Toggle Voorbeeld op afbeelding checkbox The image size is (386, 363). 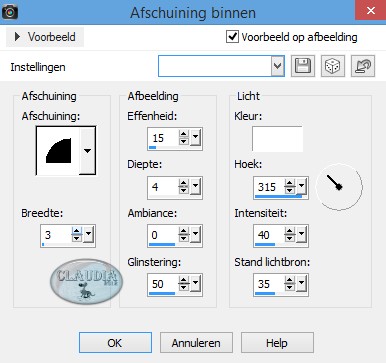coord(232,37)
